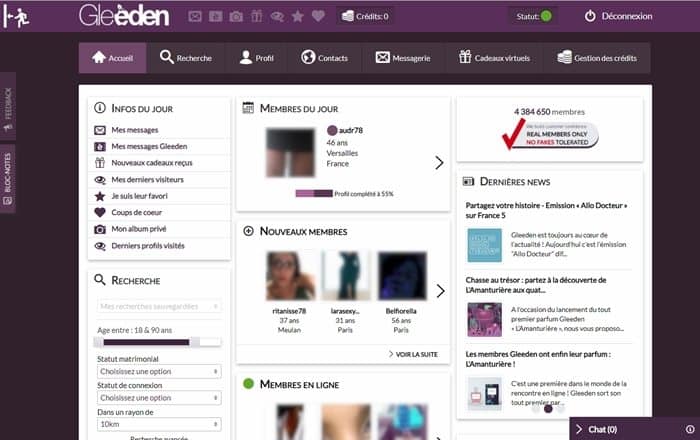
Task: Open the Allo Docteur news thumbnail
Action: [484, 245]
